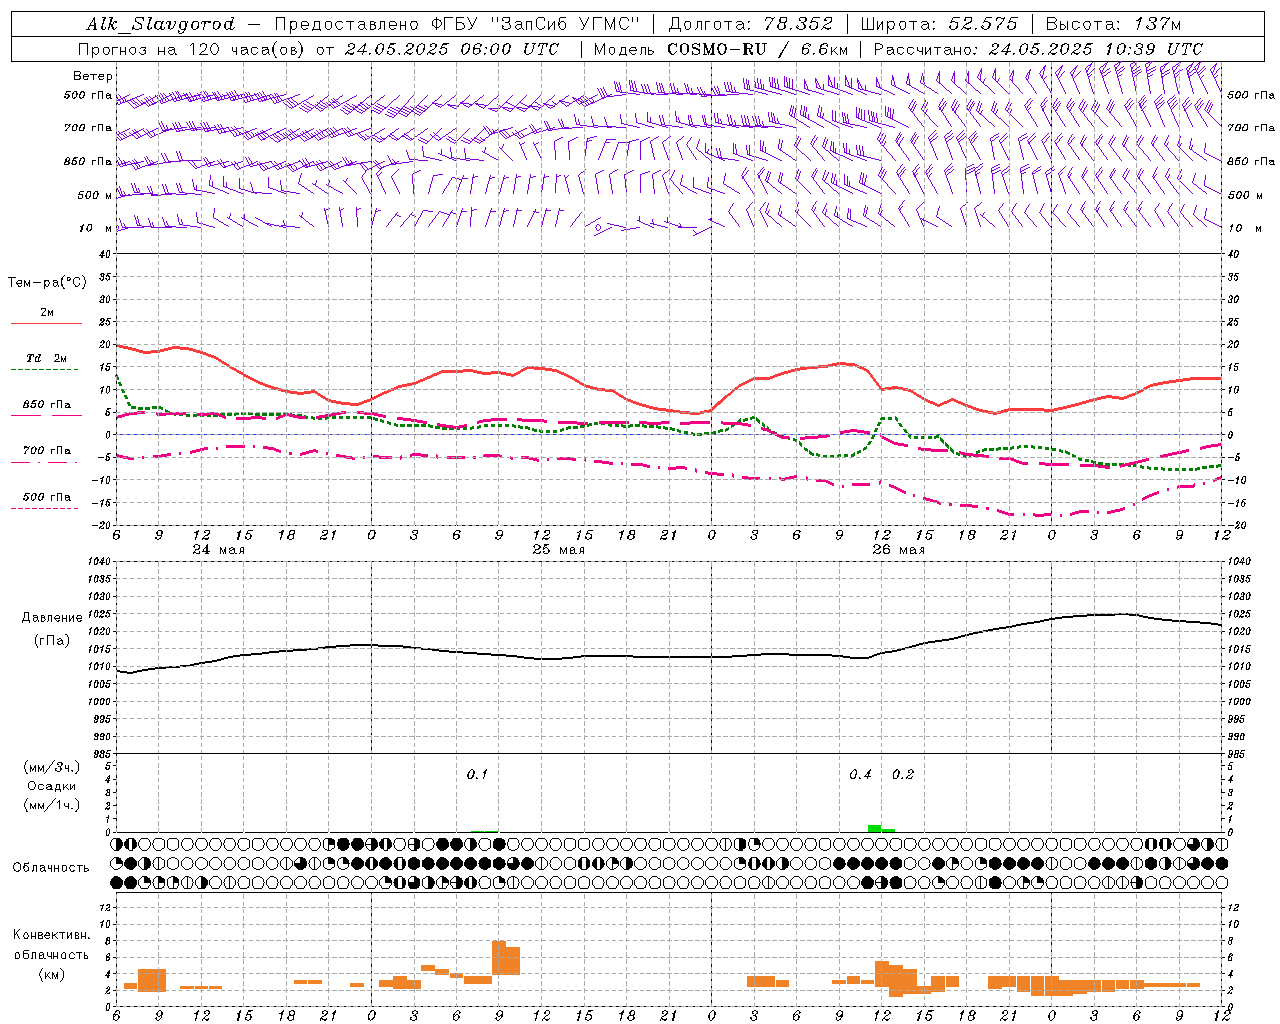This screenshot has width=1280, height=1024.
Task: Click the 500 гПа temperature legend entry
Action: tap(46, 497)
